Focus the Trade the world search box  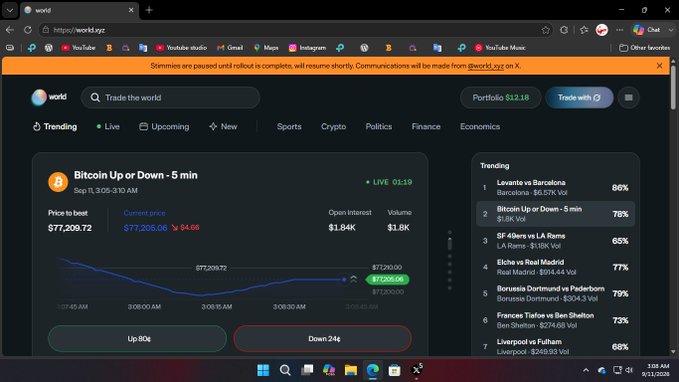[170, 97]
